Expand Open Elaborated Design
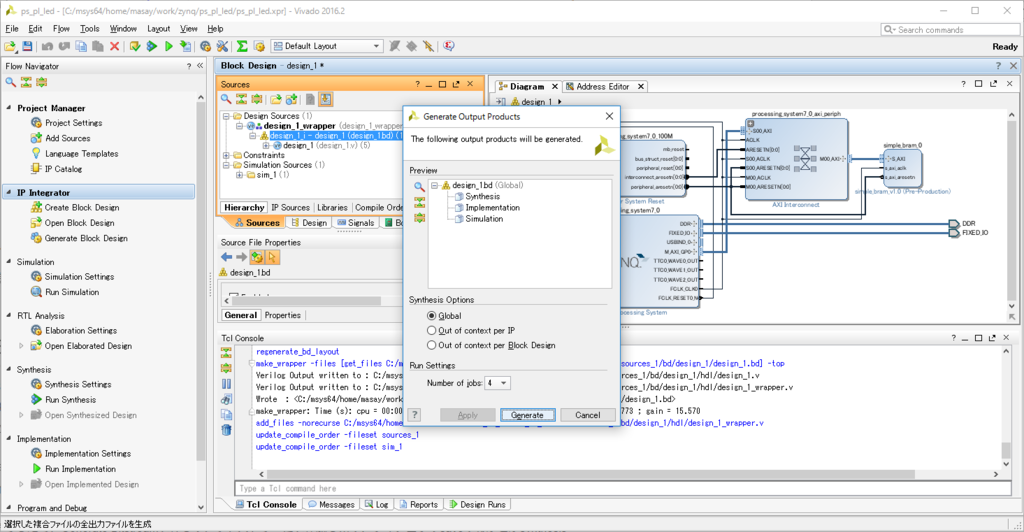Screen dimensions: 1024x532 point(21,346)
